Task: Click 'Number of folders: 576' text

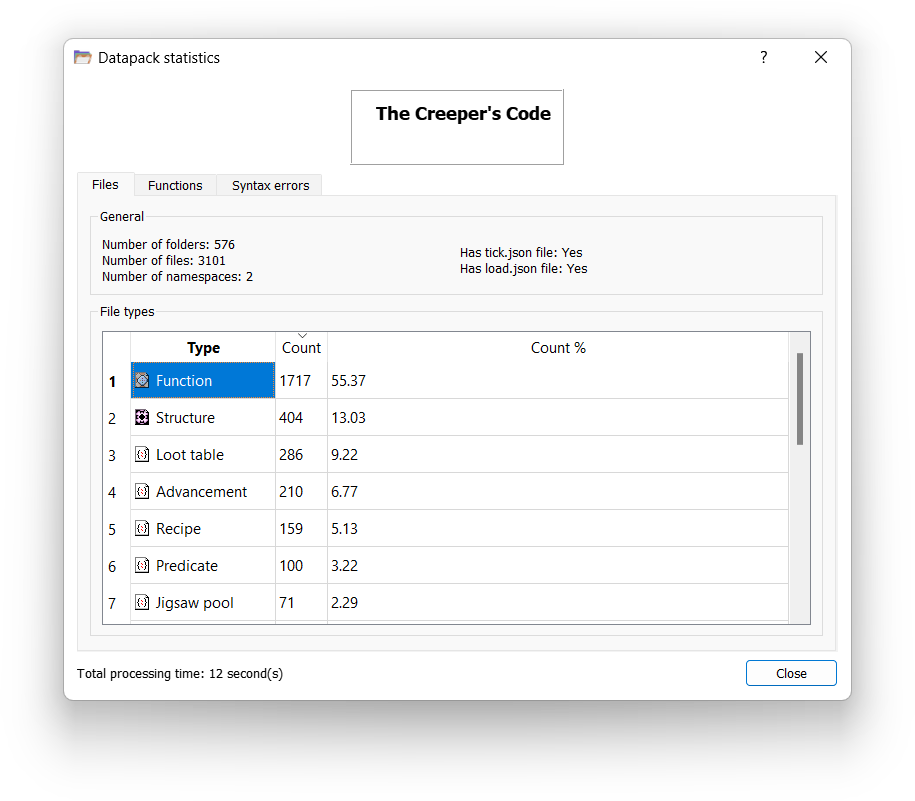Action: (x=168, y=244)
